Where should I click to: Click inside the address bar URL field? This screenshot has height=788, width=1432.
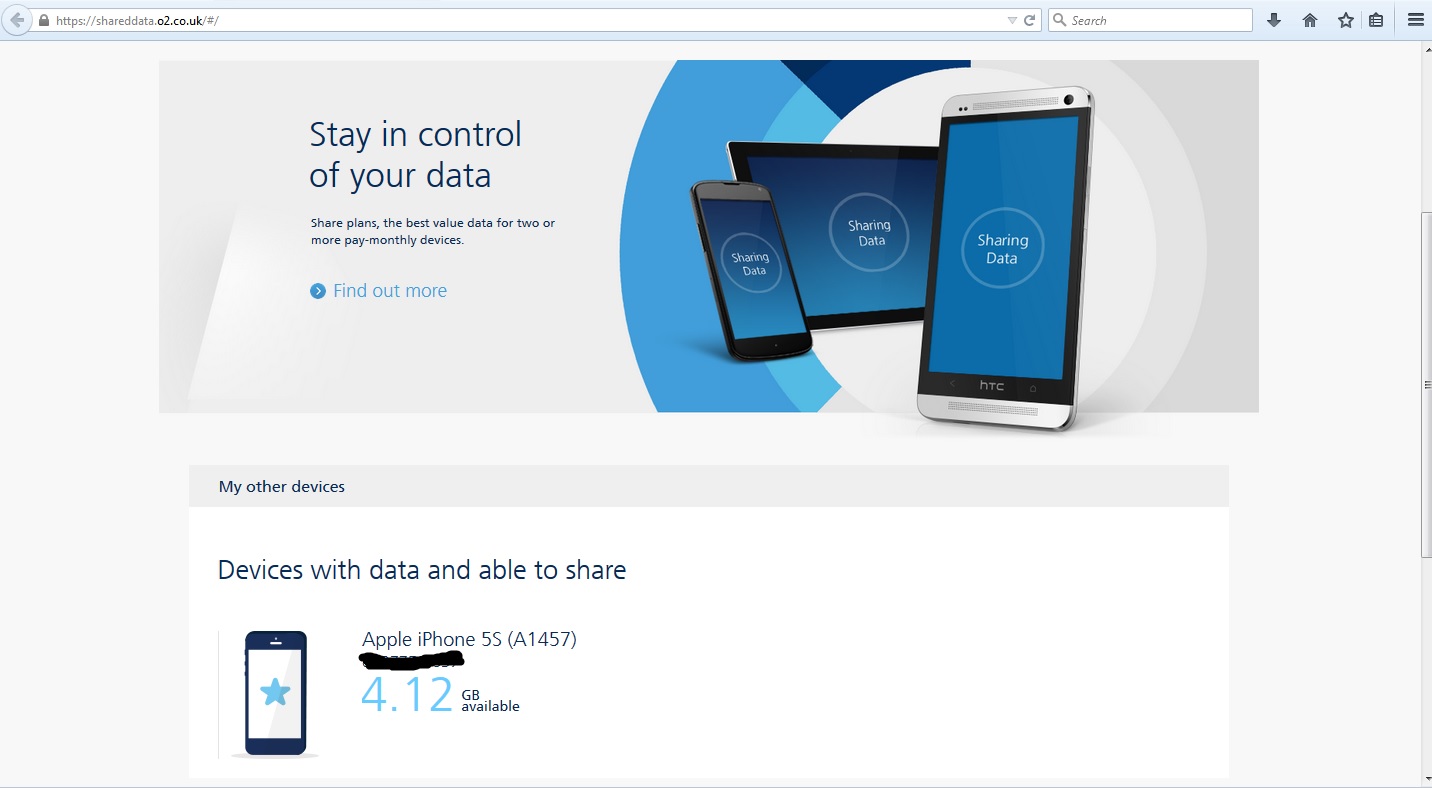click(400, 19)
